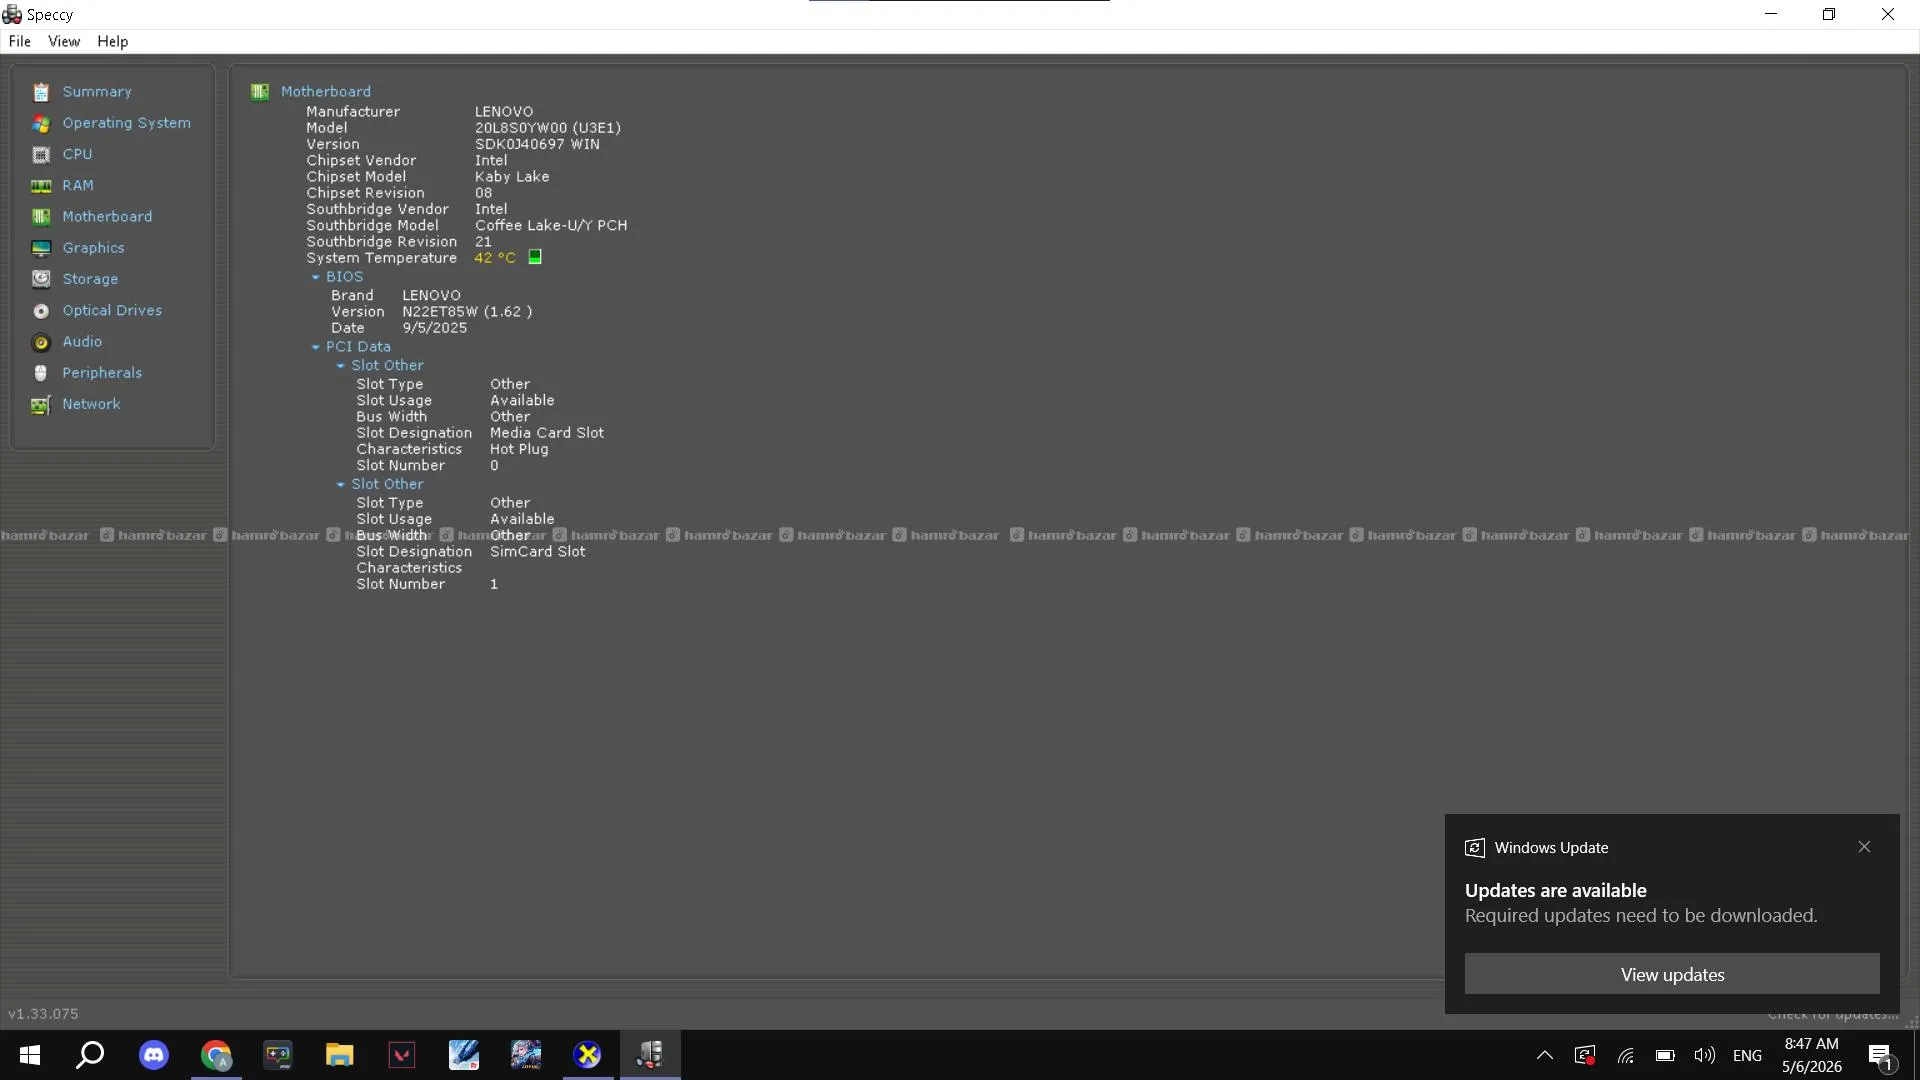Image resolution: width=1920 pixels, height=1080 pixels.
Task: Open Graphics via its monitor icon
Action: pyautogui.click(x=41, y=248)
